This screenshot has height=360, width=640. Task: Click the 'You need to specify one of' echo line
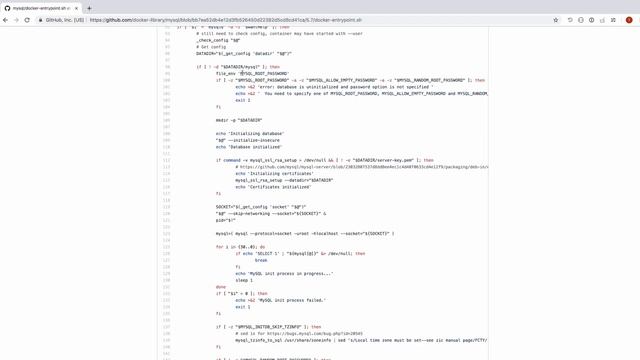(x=361, y=93)
